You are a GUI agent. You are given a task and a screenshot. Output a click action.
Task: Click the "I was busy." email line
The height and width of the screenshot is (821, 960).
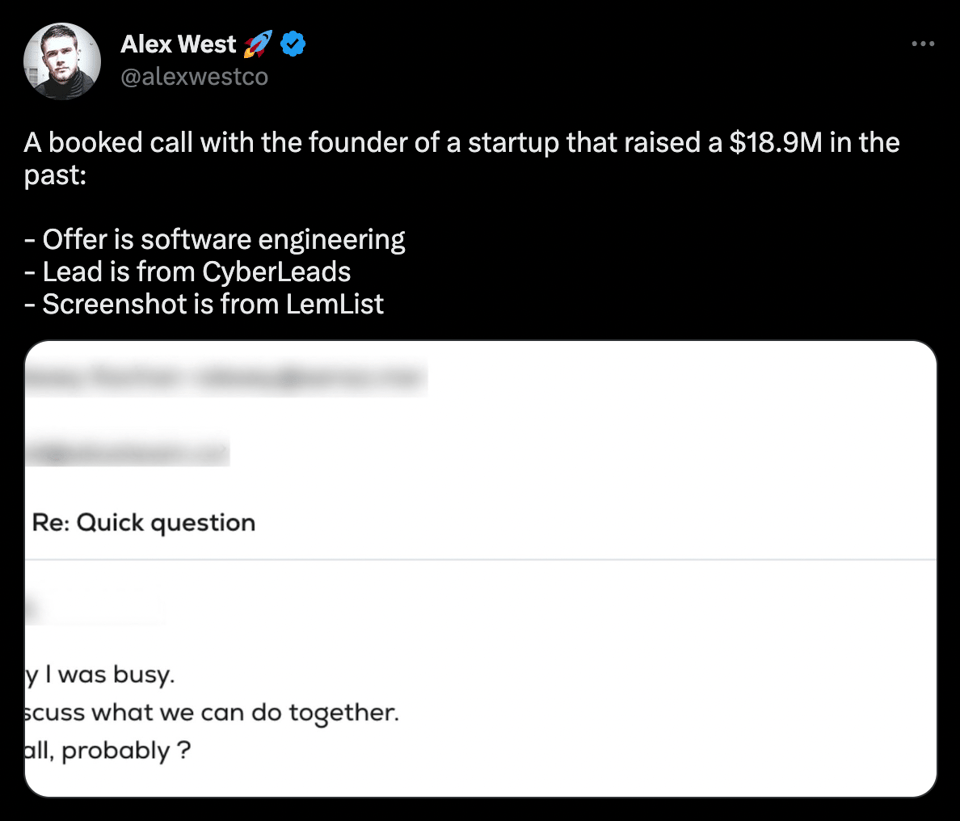pos(100,675)
